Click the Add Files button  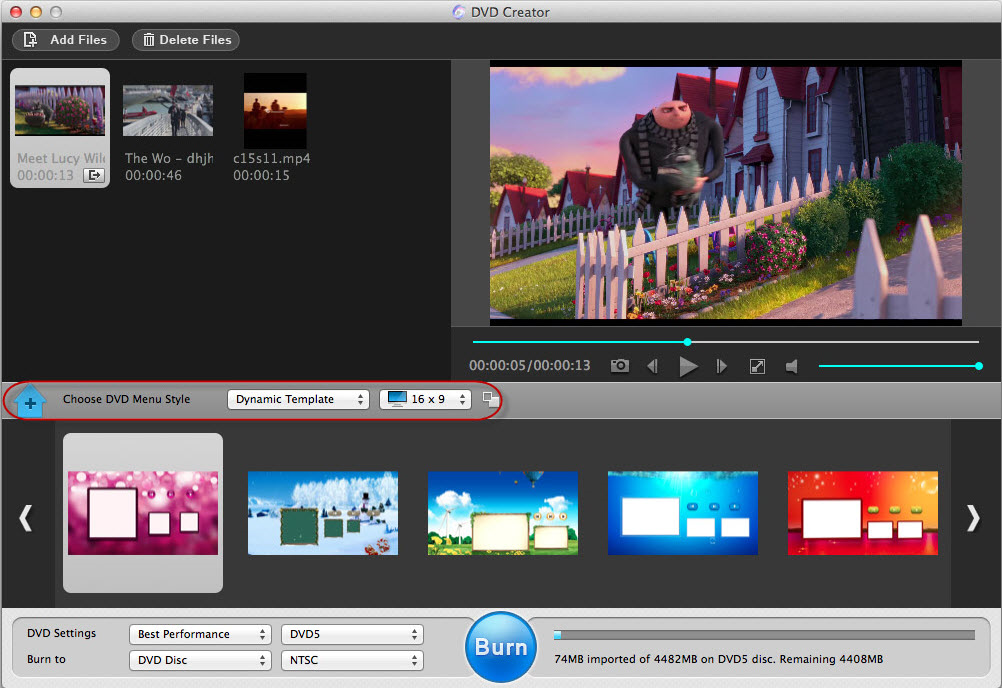point(66,40)
